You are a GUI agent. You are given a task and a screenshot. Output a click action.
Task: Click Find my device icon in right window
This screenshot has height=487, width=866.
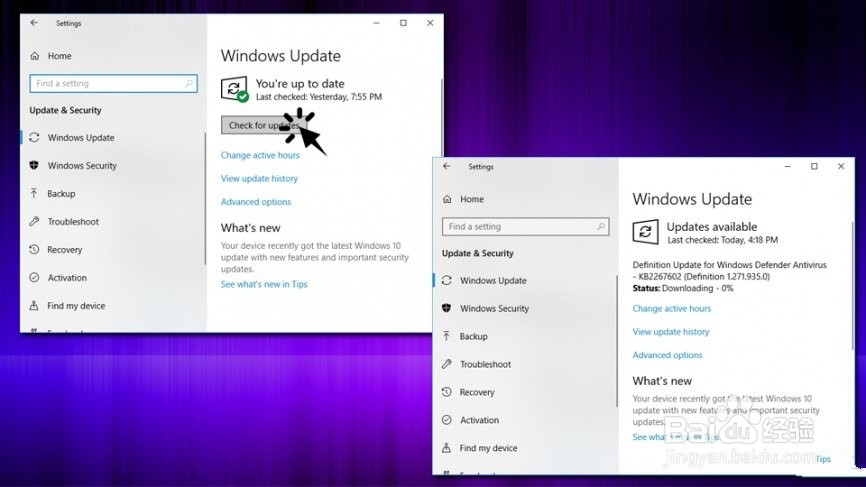447,448
